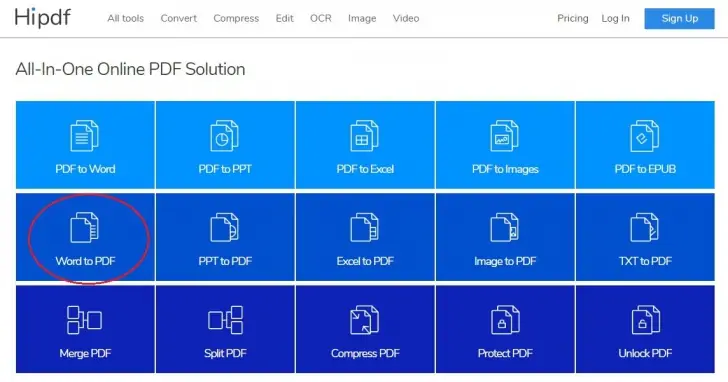
Task: Open the Word to PDF converter icon
Action: [x=84, y=227]
